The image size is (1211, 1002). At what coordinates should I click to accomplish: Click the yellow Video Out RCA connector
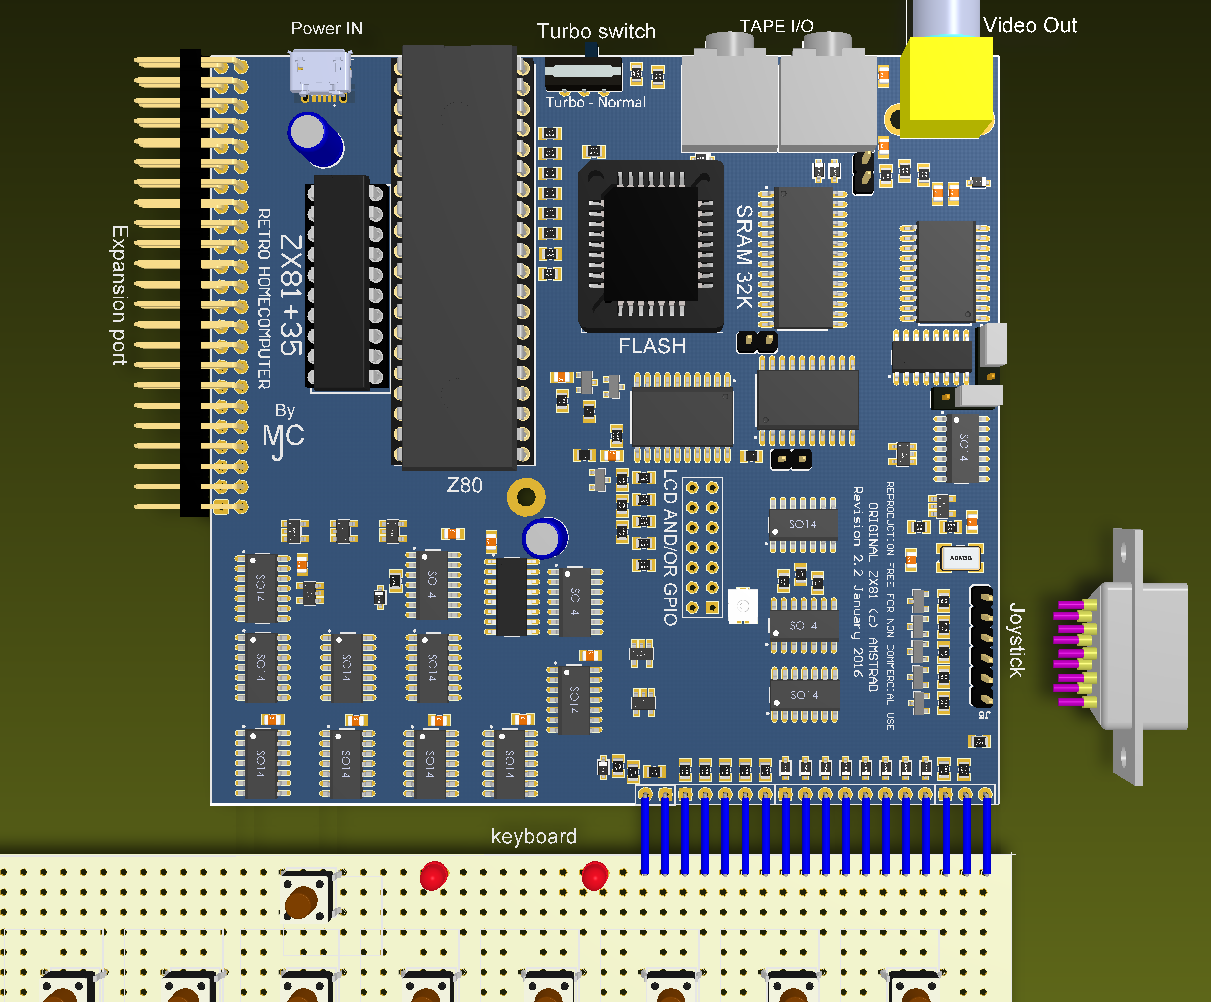point(947,87)
